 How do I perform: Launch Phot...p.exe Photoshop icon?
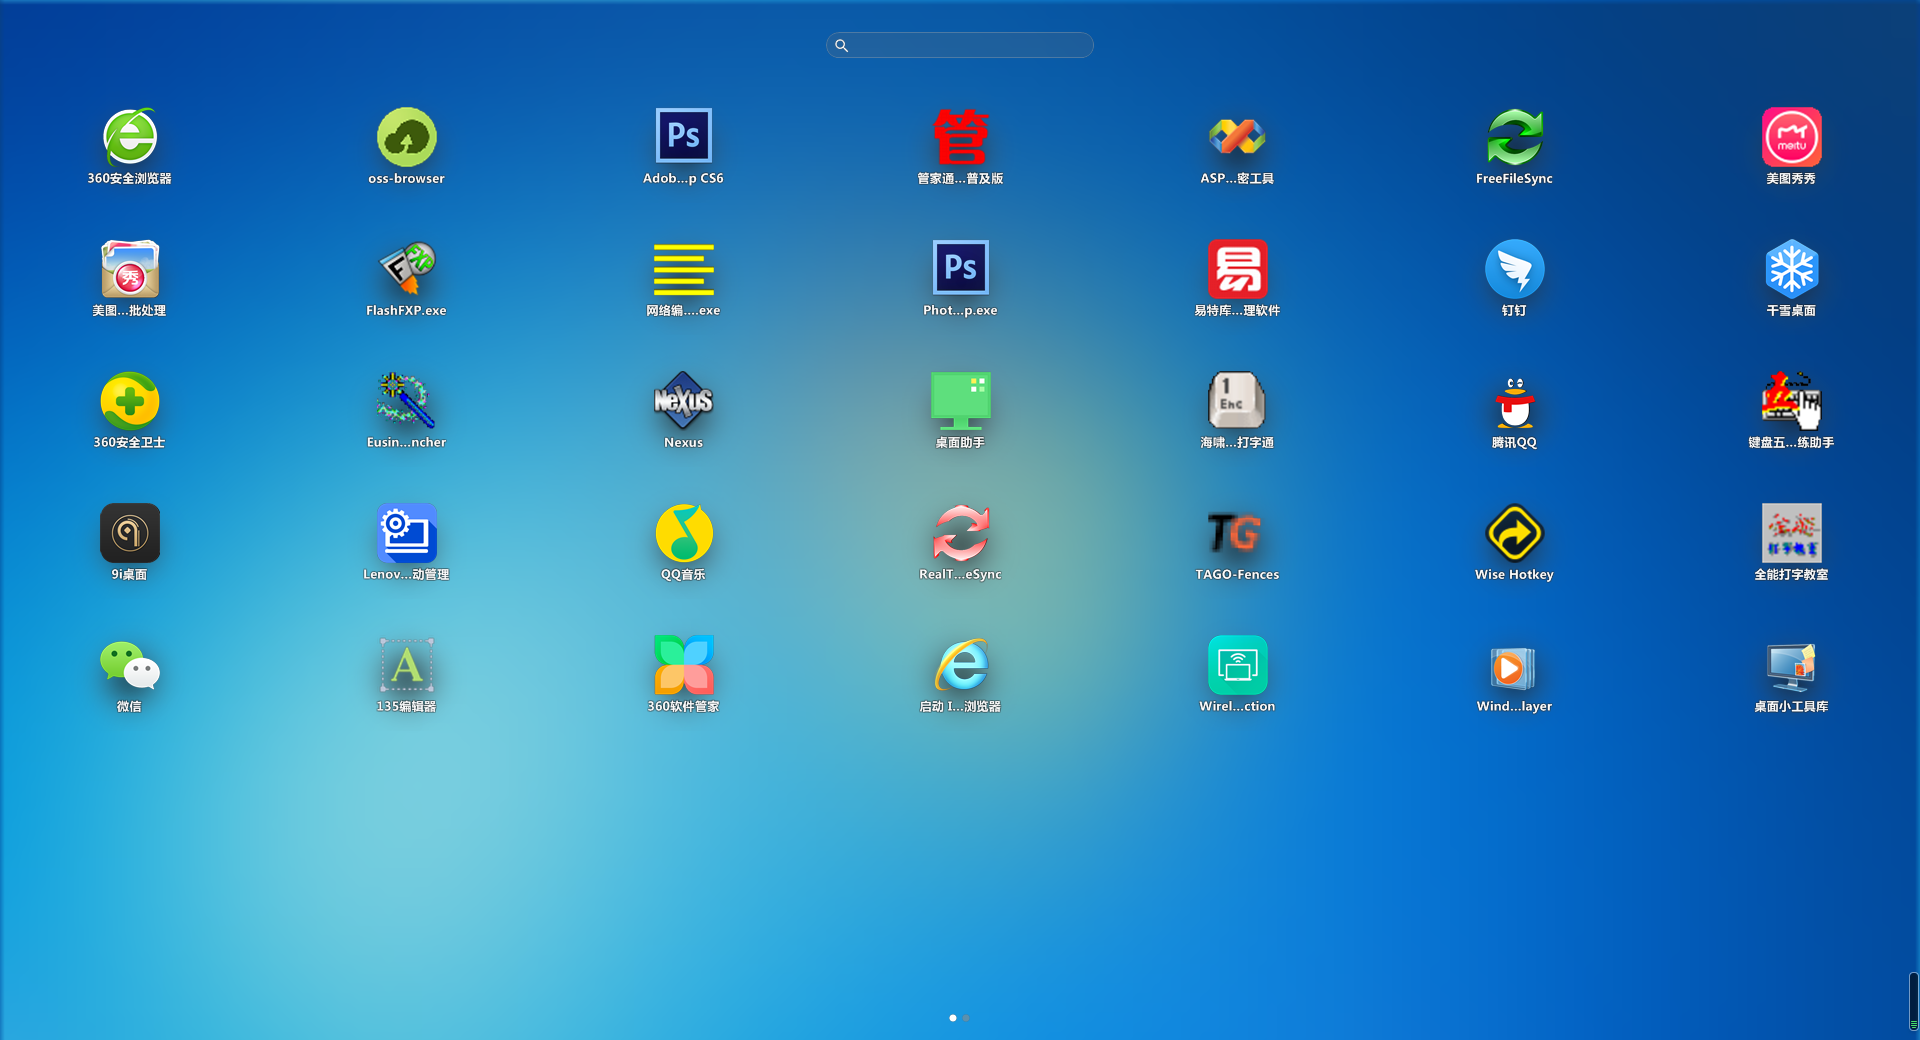[961, 267]
